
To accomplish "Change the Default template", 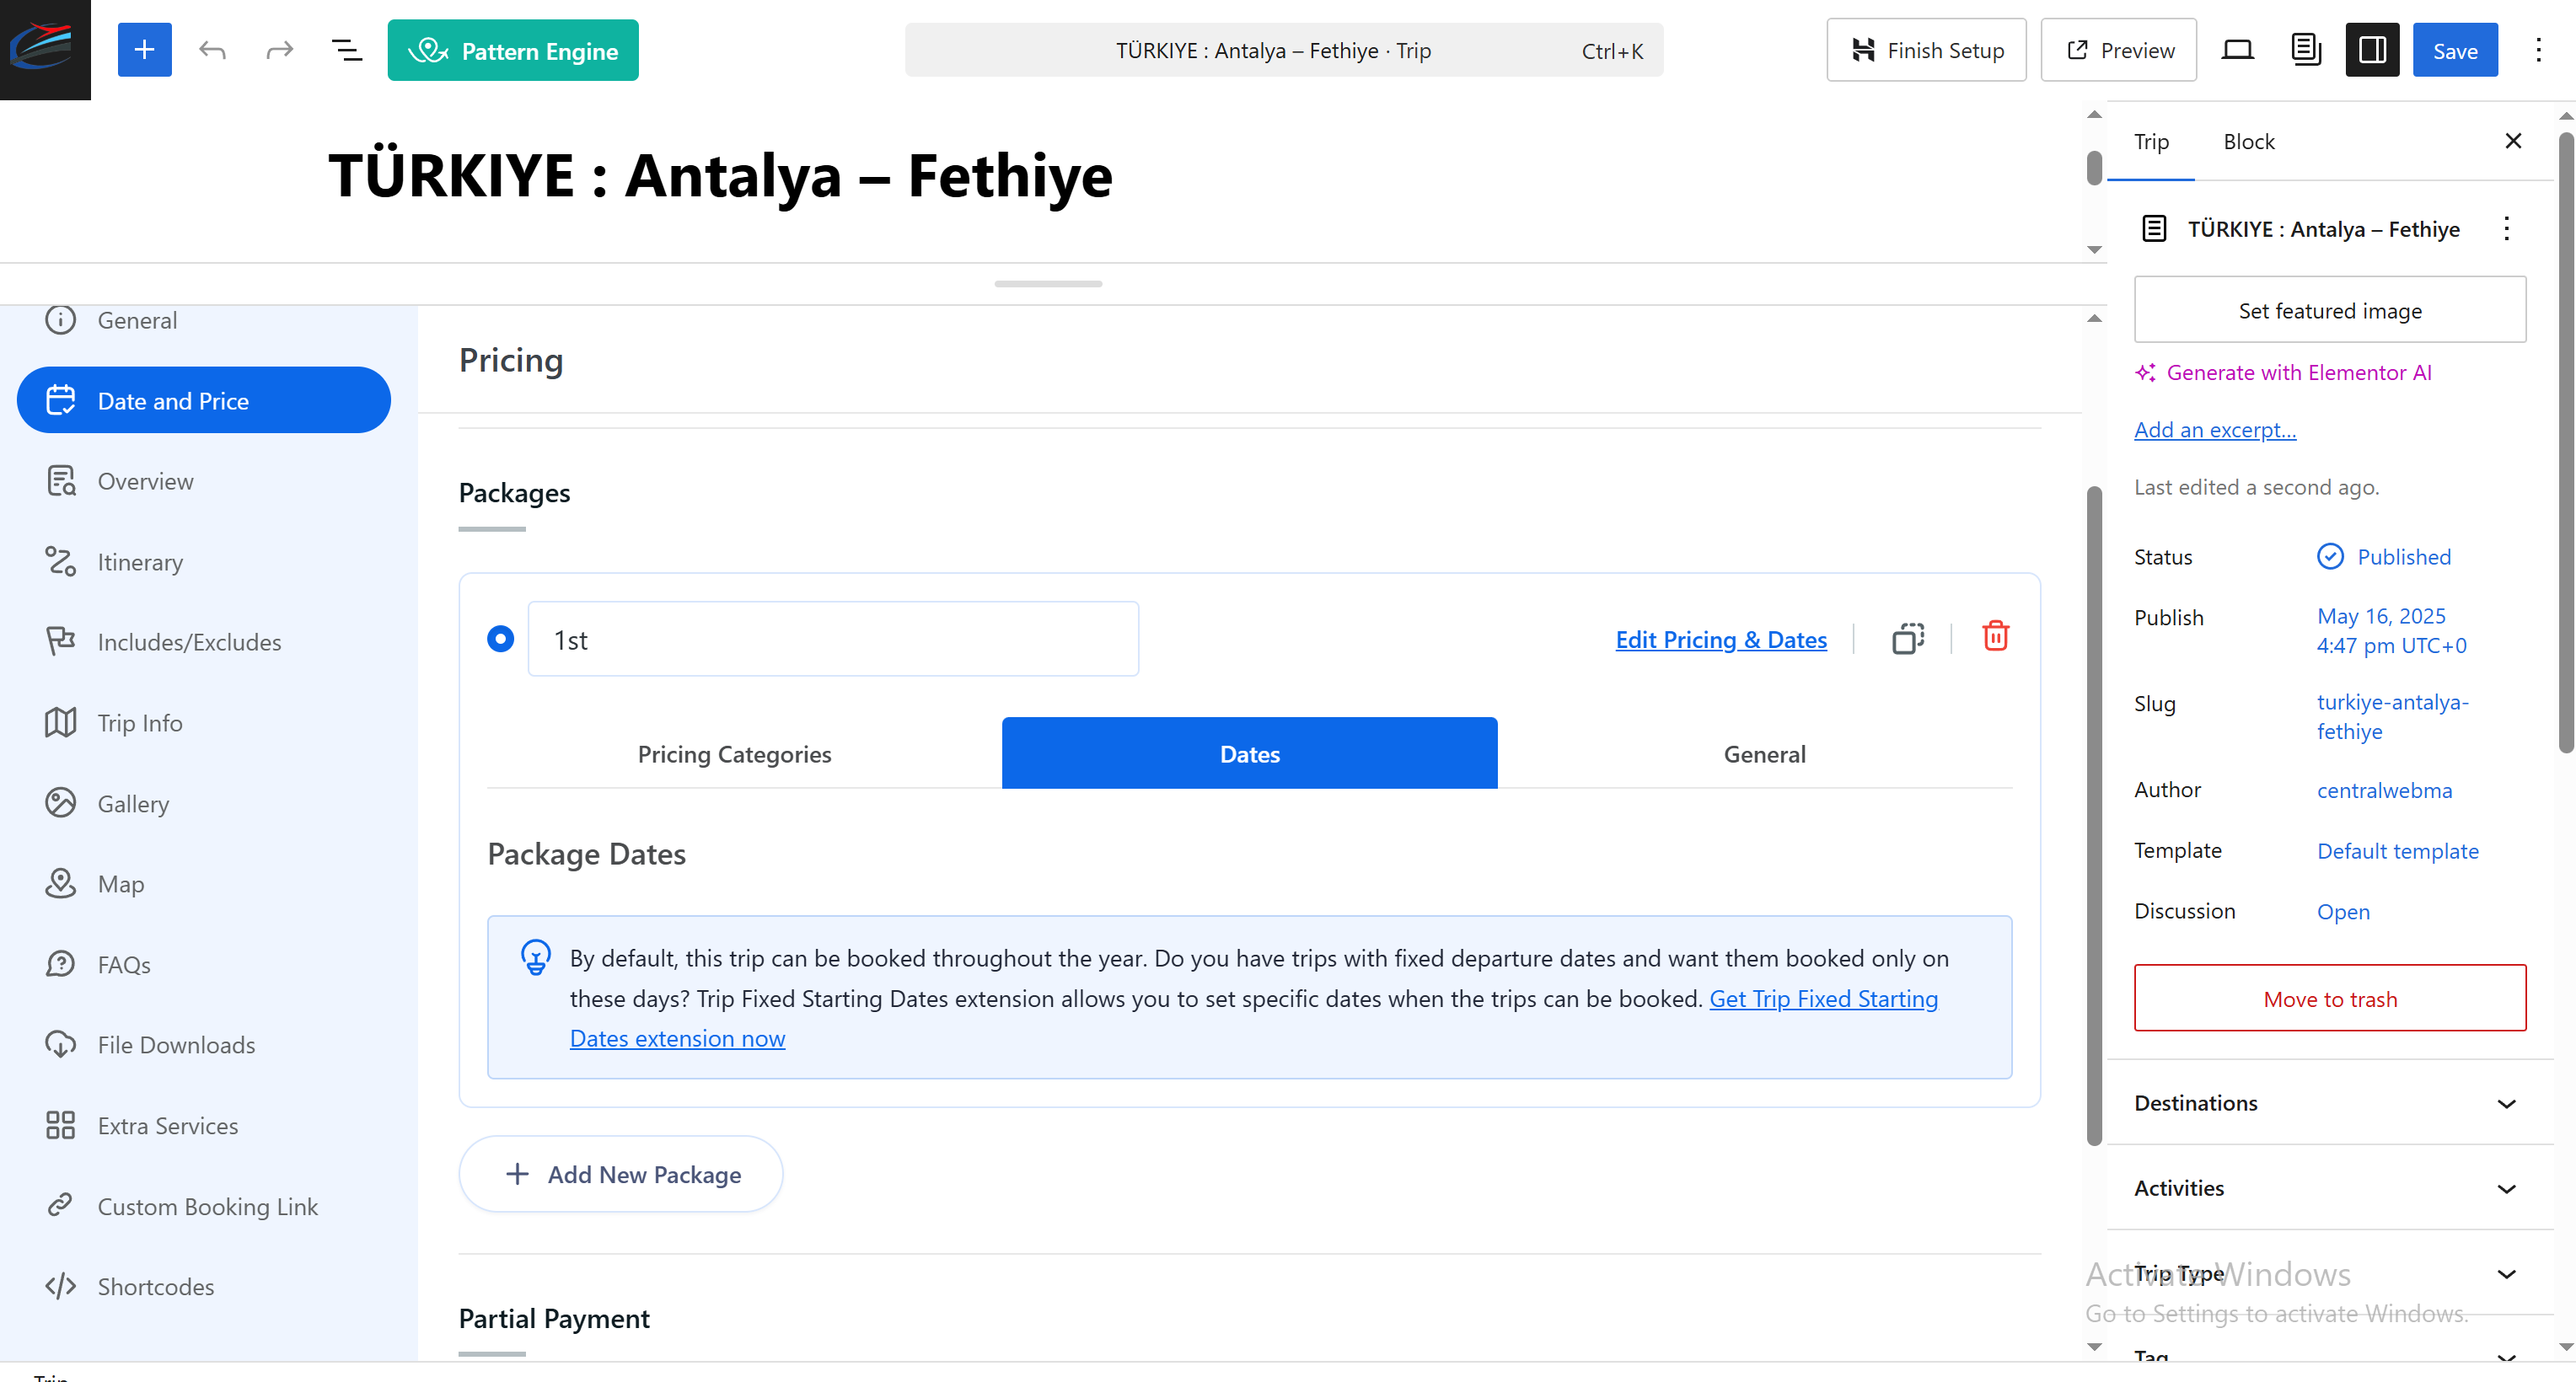I will pos(2397,851).
